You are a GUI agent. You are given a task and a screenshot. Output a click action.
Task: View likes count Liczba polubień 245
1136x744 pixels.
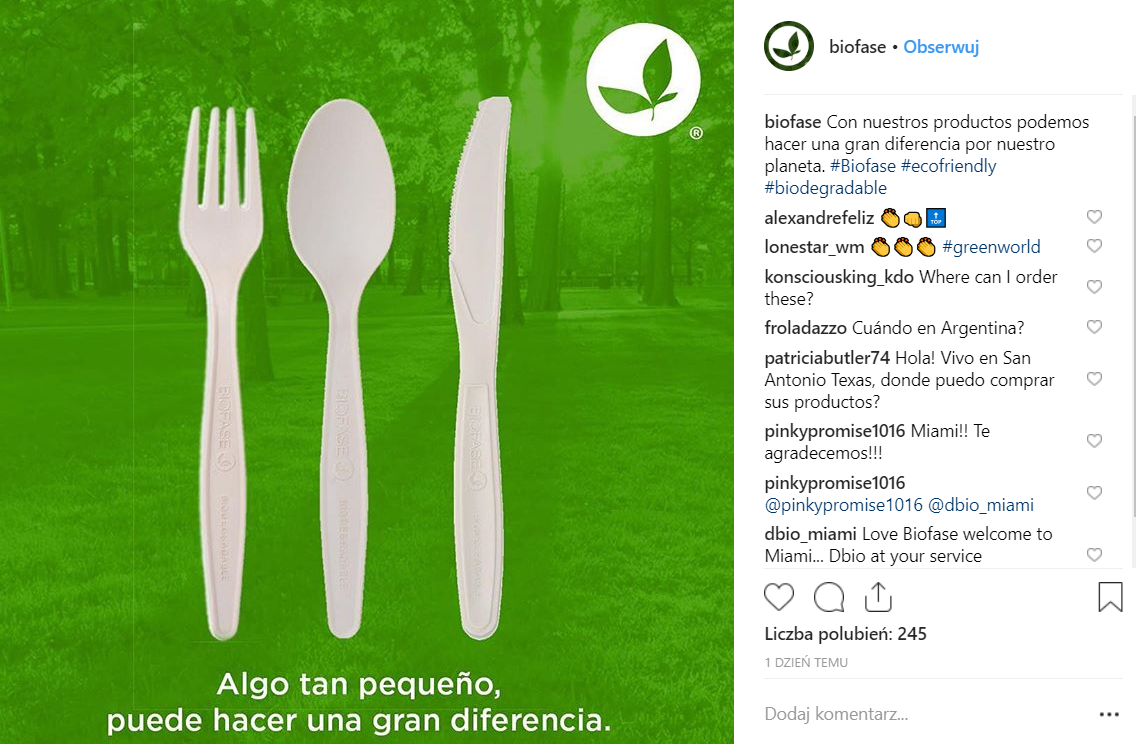point(845,634)
